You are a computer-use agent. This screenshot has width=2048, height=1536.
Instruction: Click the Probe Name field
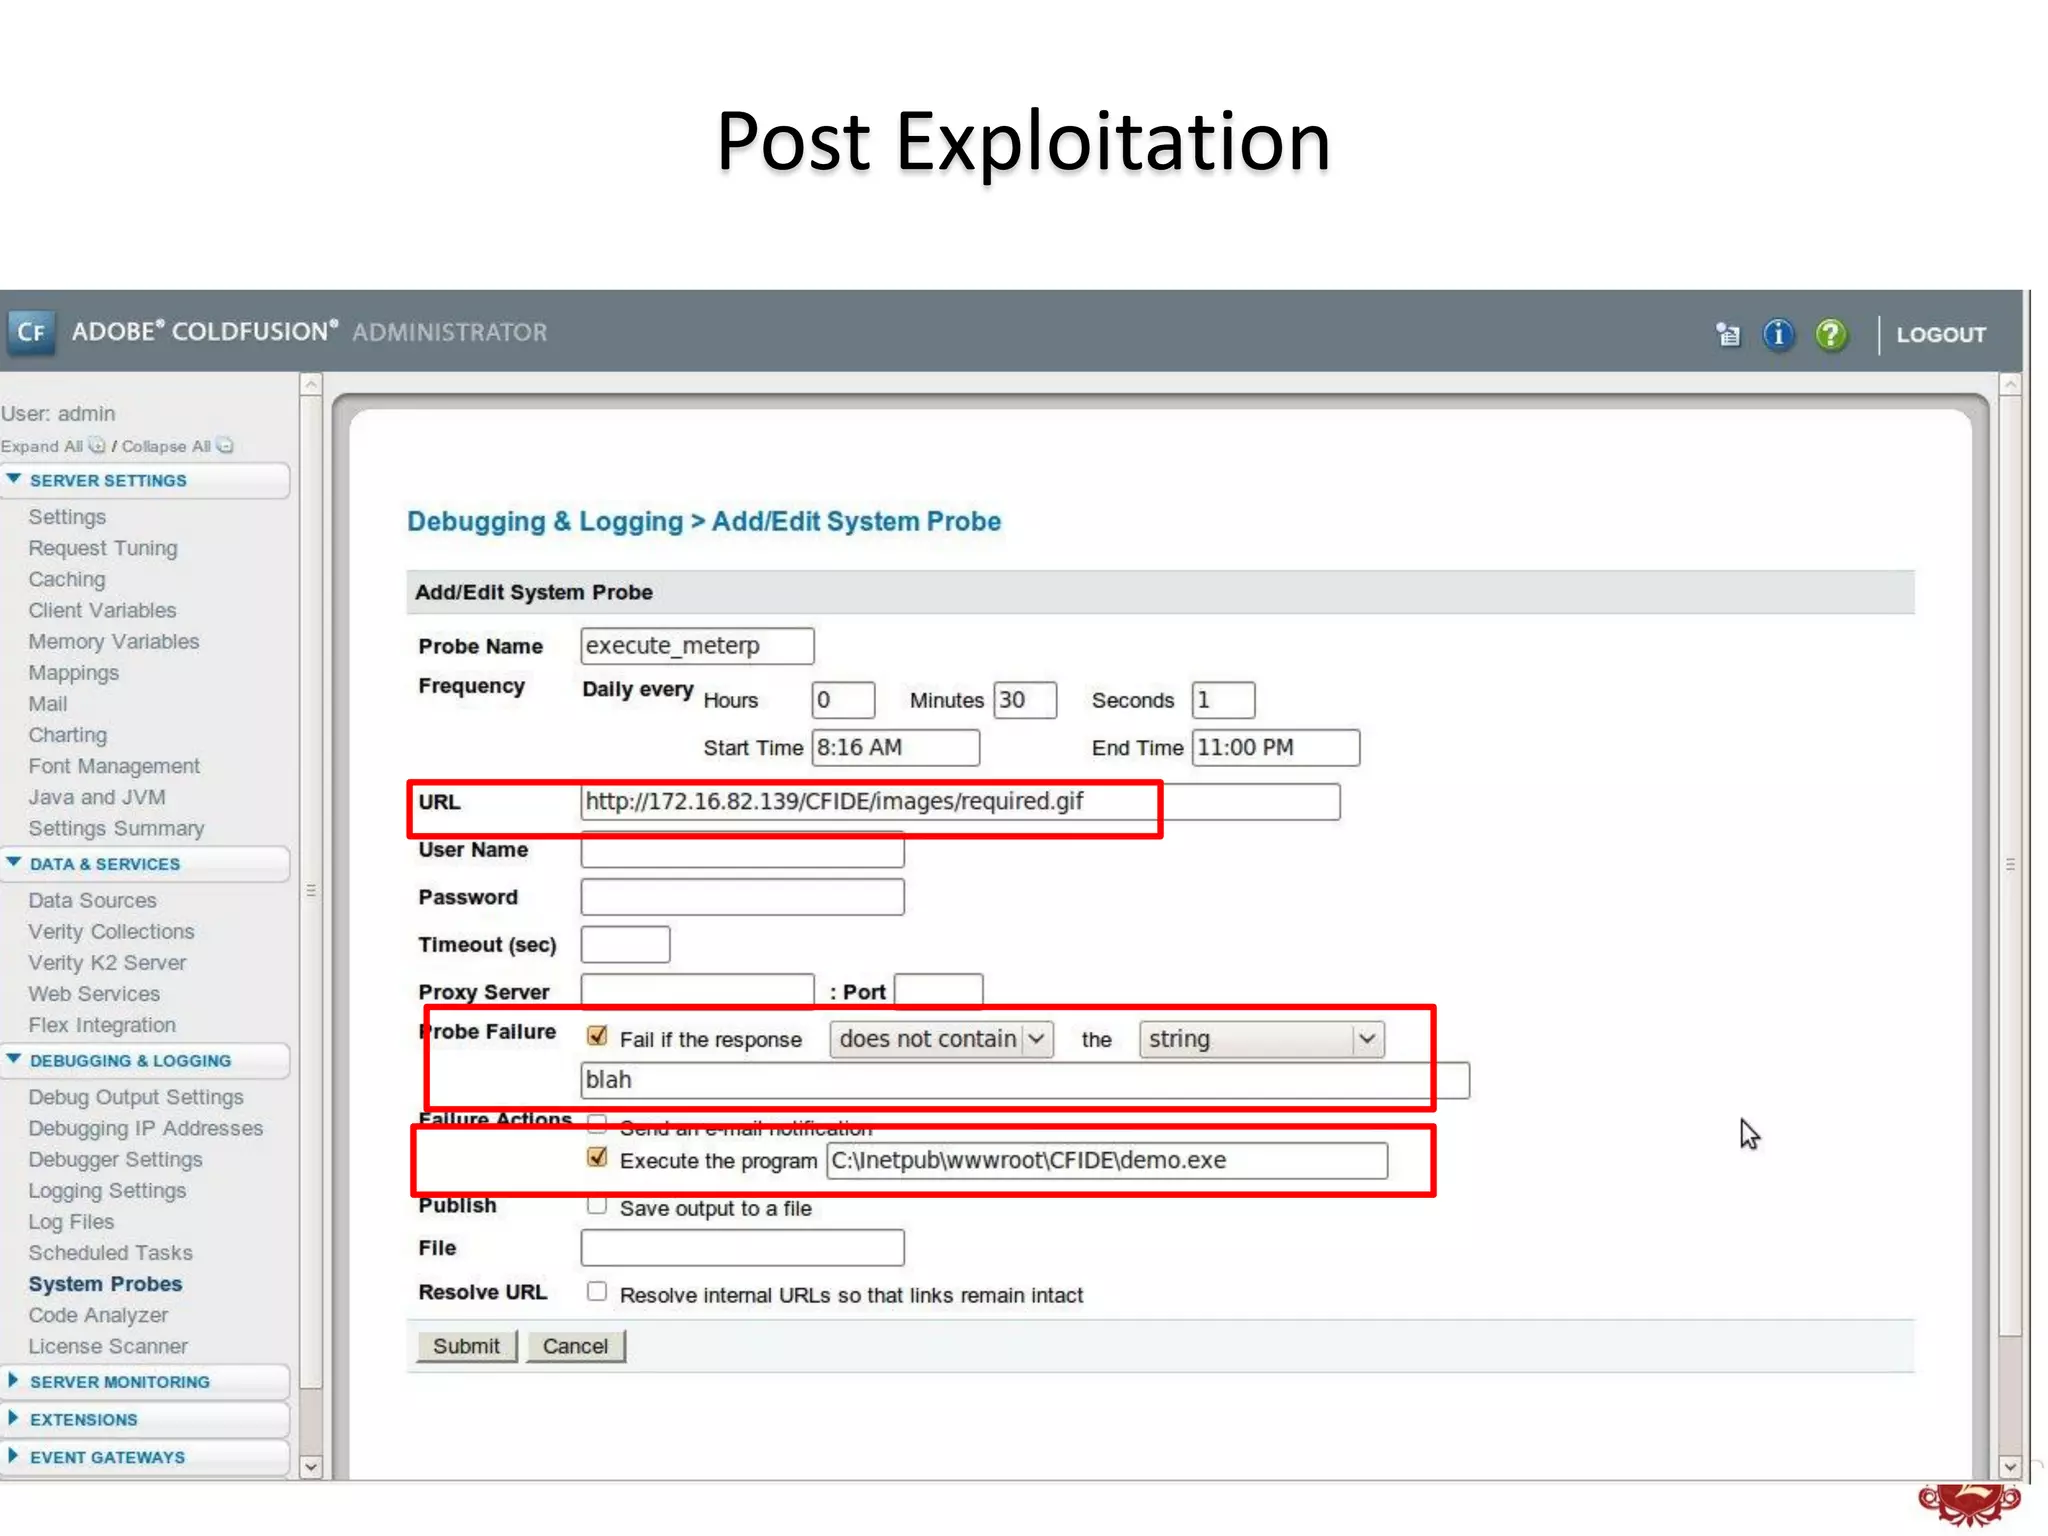[697, 646]
